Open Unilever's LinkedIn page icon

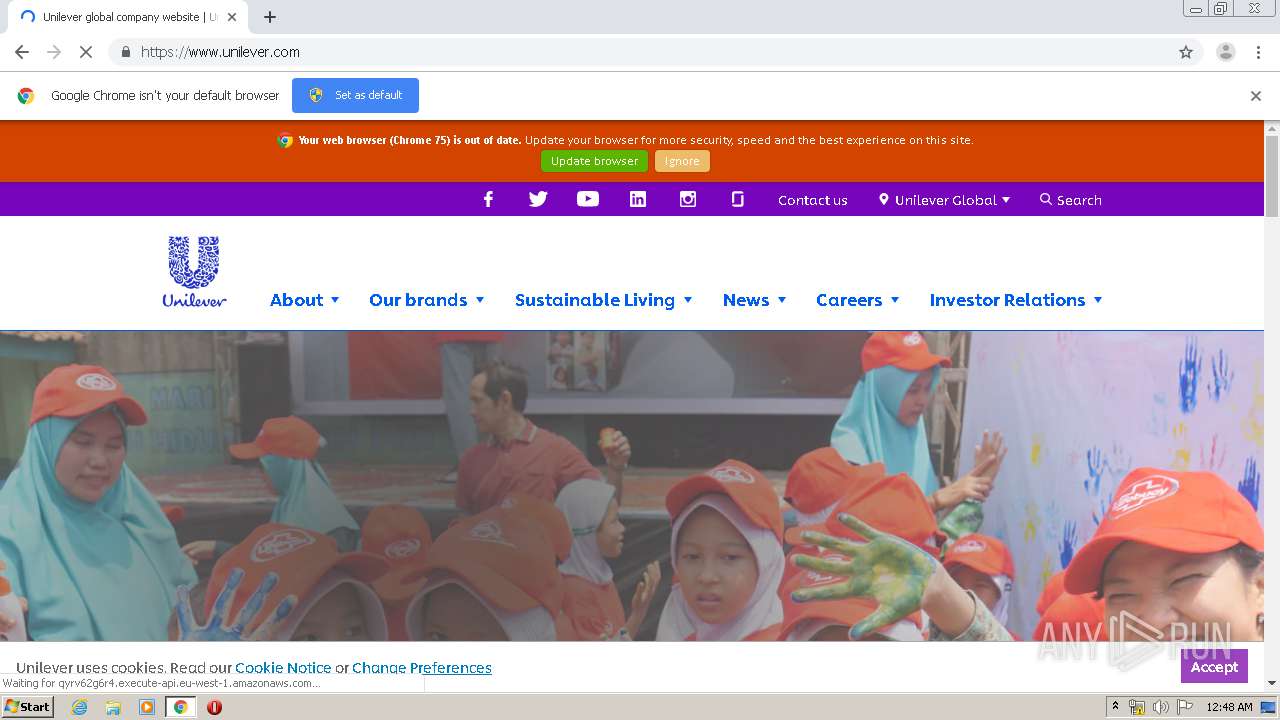tap(638, 199)
